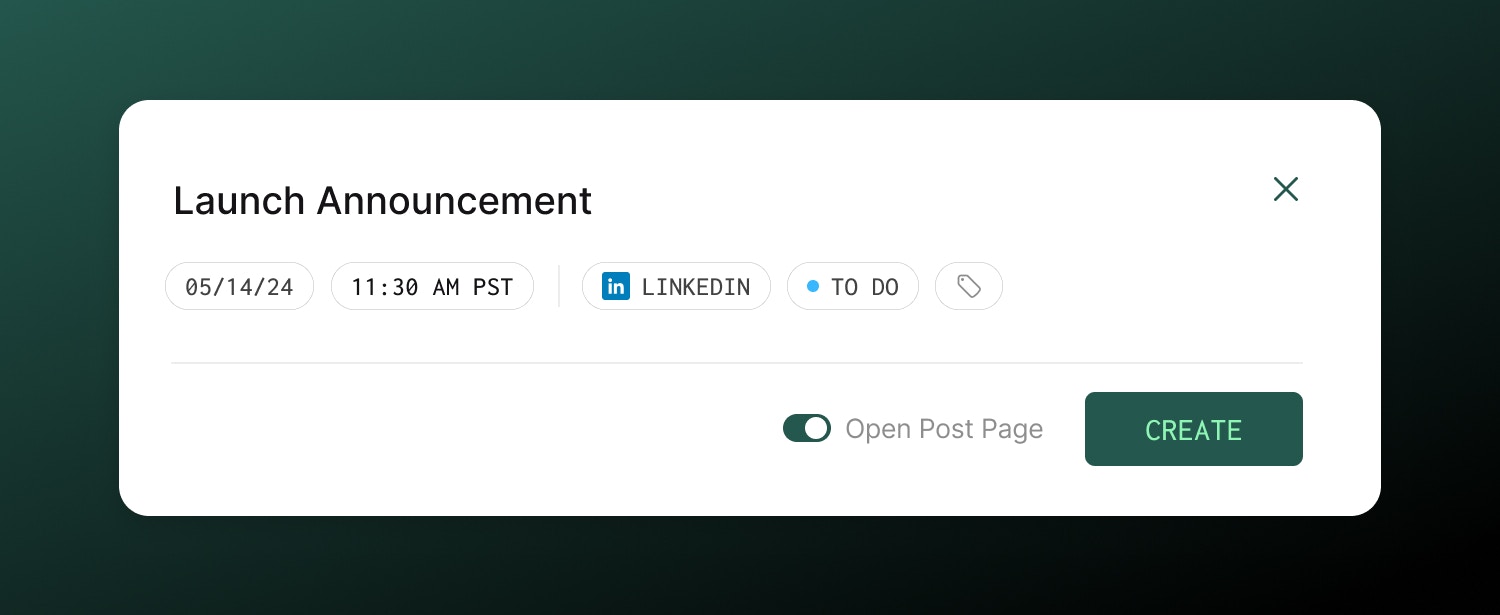Dismiss the dialog with the X icon
1500x615 pixels.
point(1285,189)
